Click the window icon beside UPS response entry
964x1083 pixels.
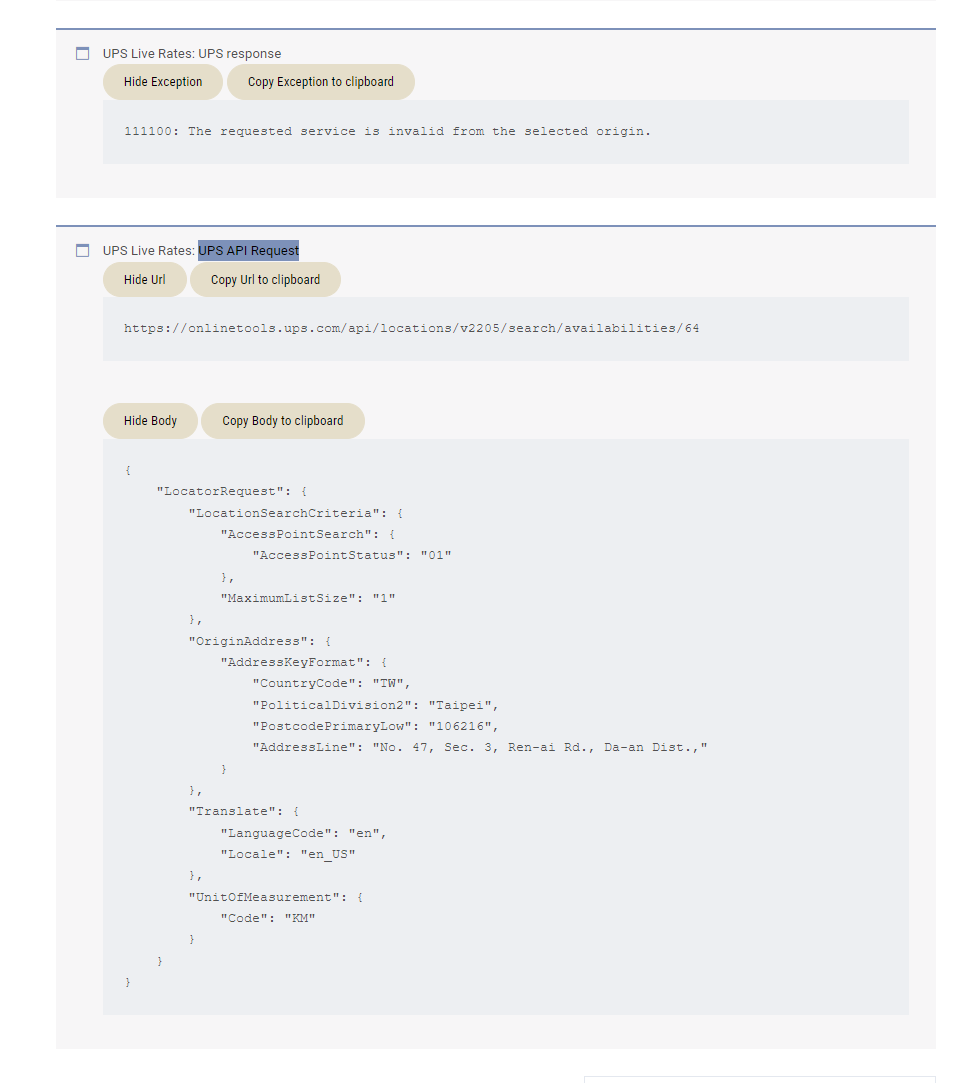82,54
